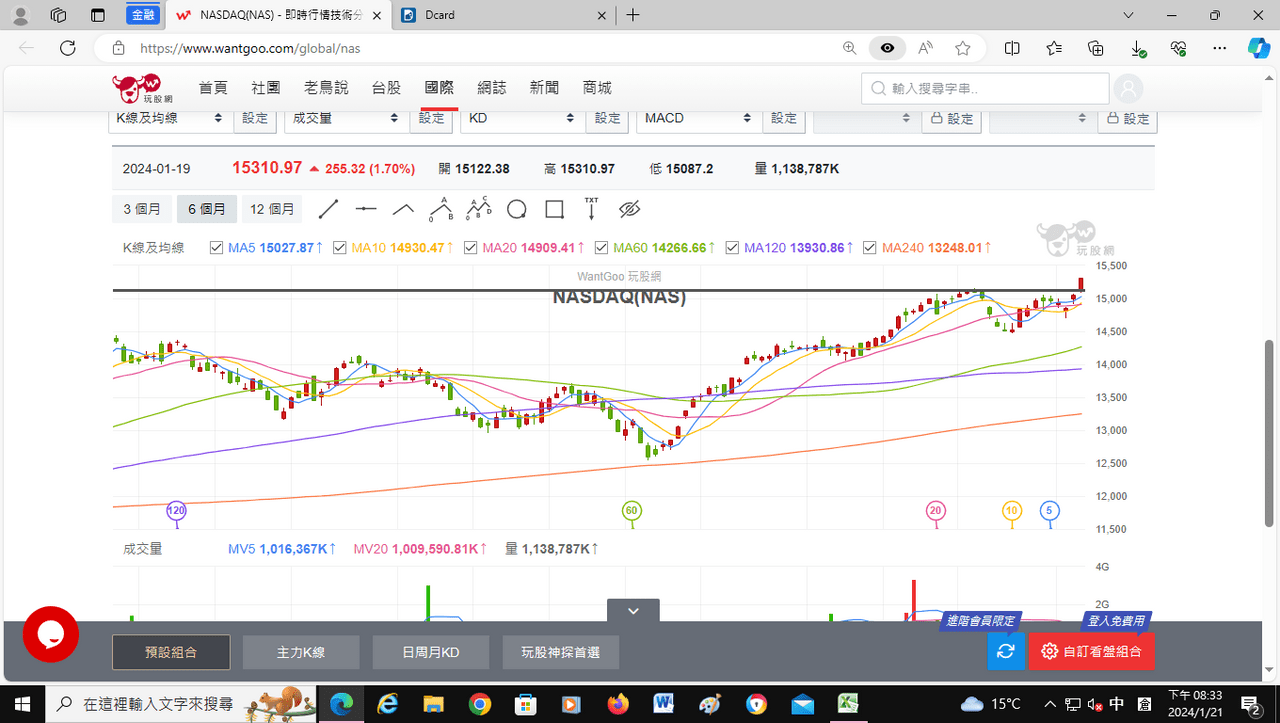The height and width of the screenshot is (723, 1280).
Task: Go to the 台股 menu item
Action: (x=386, y=88)
